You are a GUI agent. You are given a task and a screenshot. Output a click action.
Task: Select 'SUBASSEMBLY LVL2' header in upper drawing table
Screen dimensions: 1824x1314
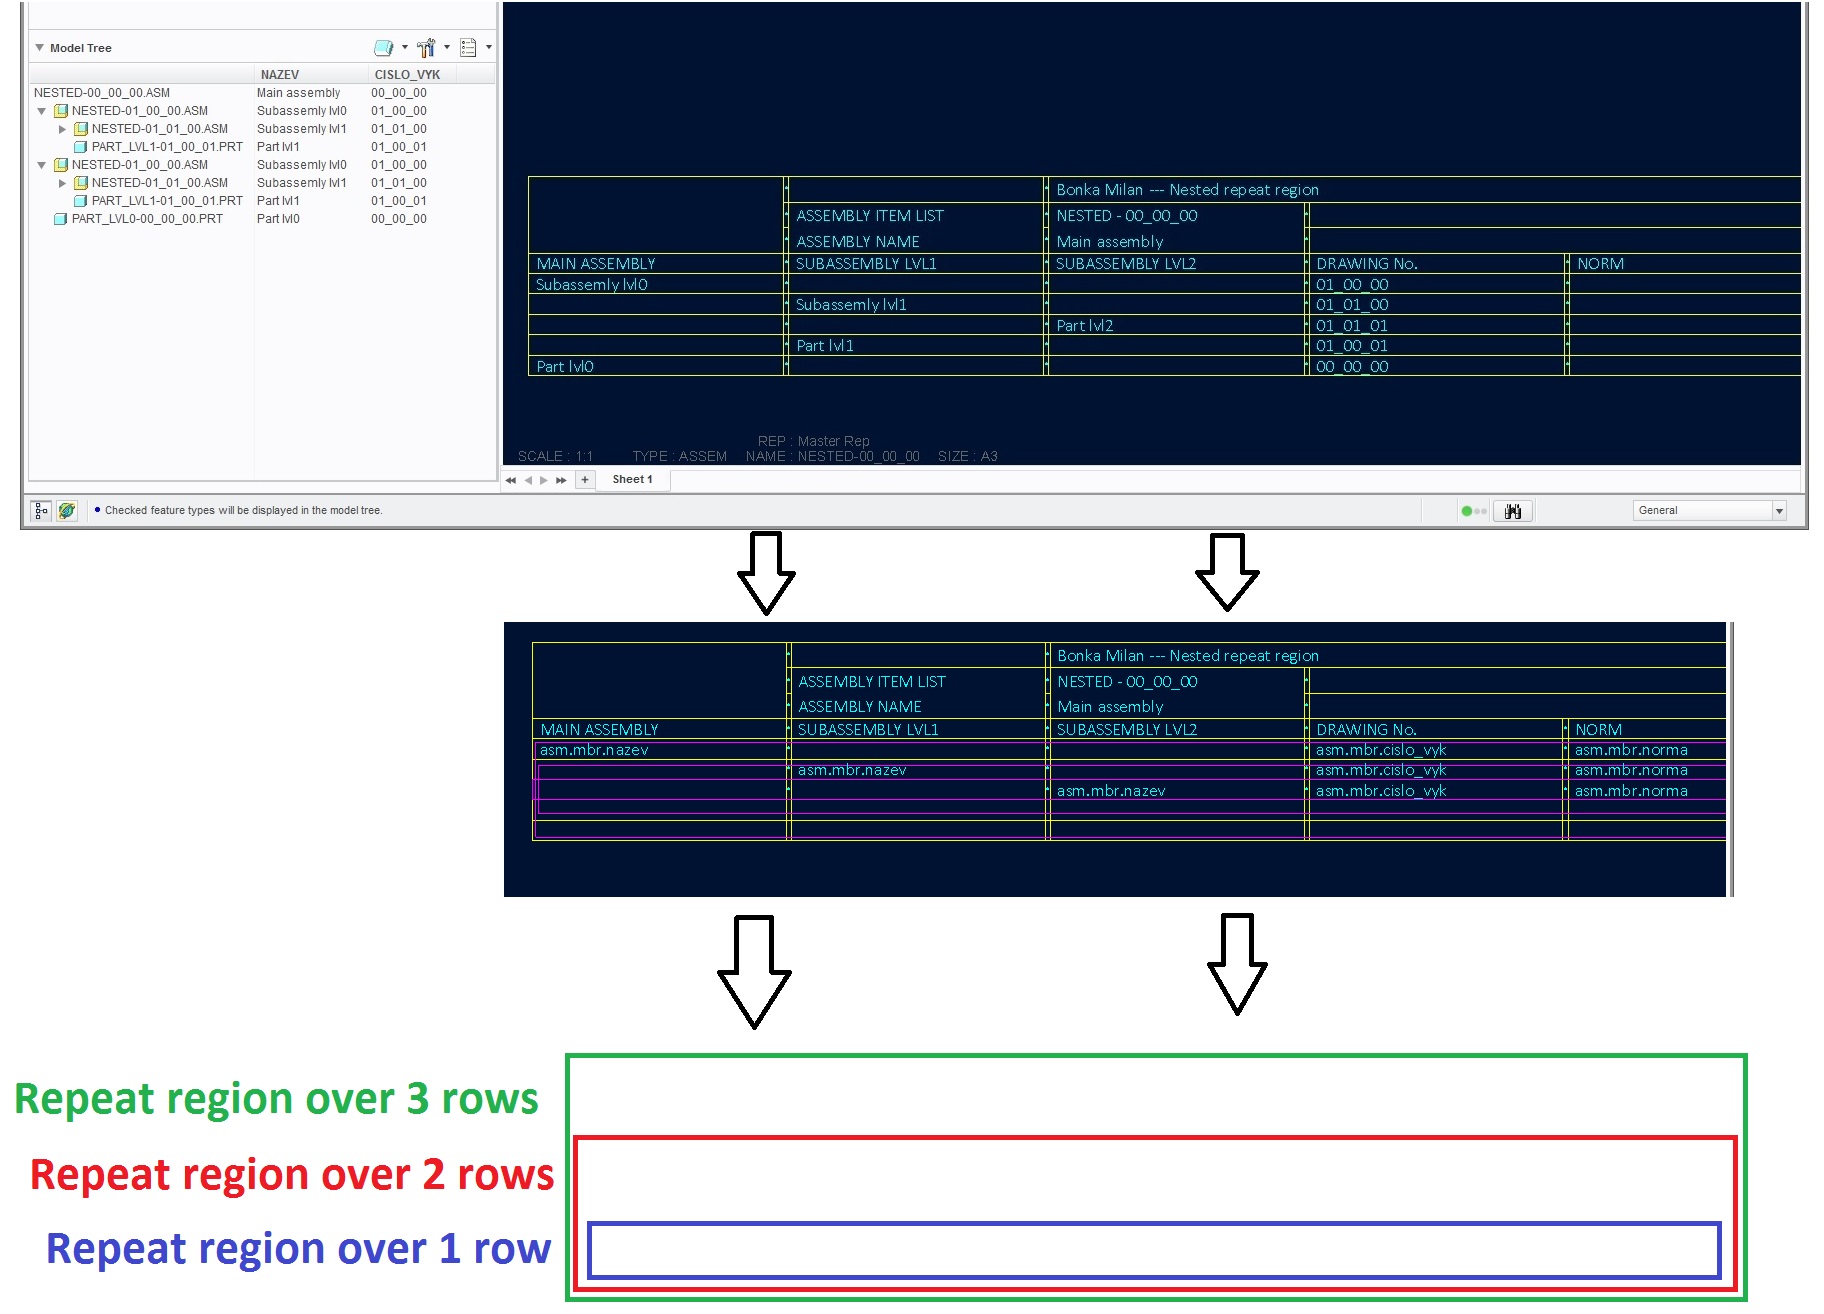click(x=1126, y=264)
